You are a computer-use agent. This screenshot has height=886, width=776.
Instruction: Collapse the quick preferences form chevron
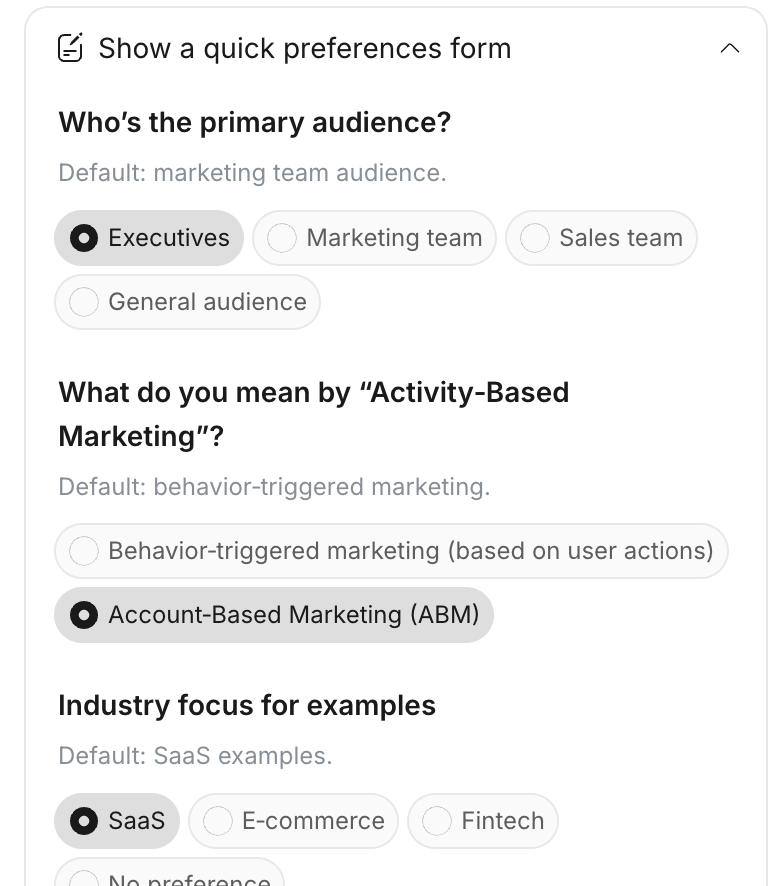click(x=730, y=48)
